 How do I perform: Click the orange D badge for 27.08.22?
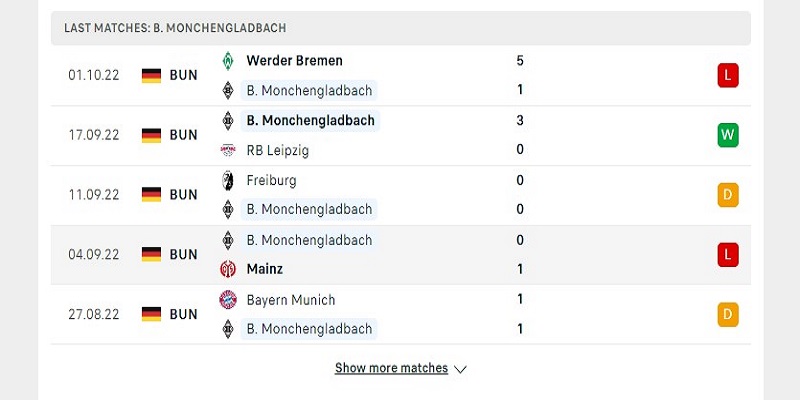click(x=728, y=314)
